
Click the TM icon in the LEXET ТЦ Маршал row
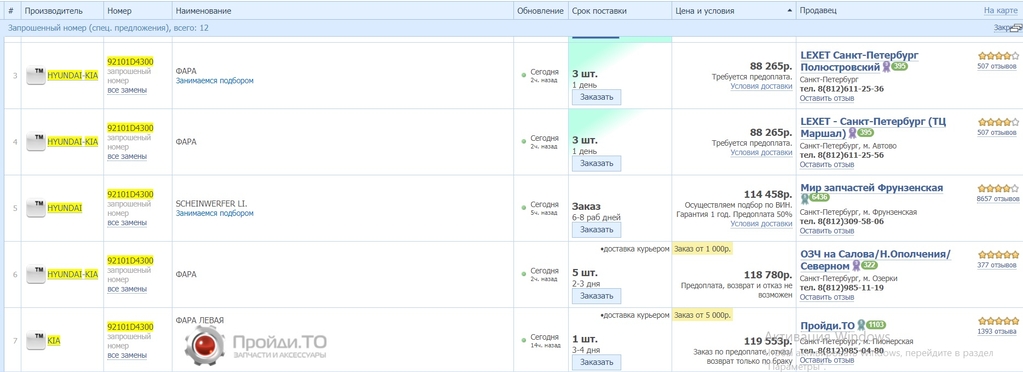tap(35, 142)
